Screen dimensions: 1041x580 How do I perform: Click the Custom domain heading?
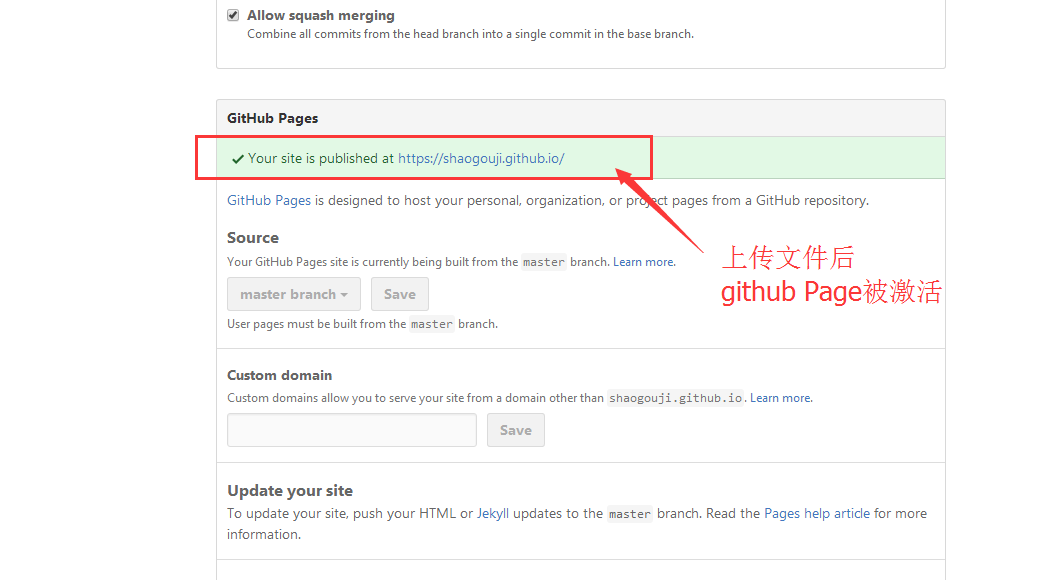click(x=280, y=376)
